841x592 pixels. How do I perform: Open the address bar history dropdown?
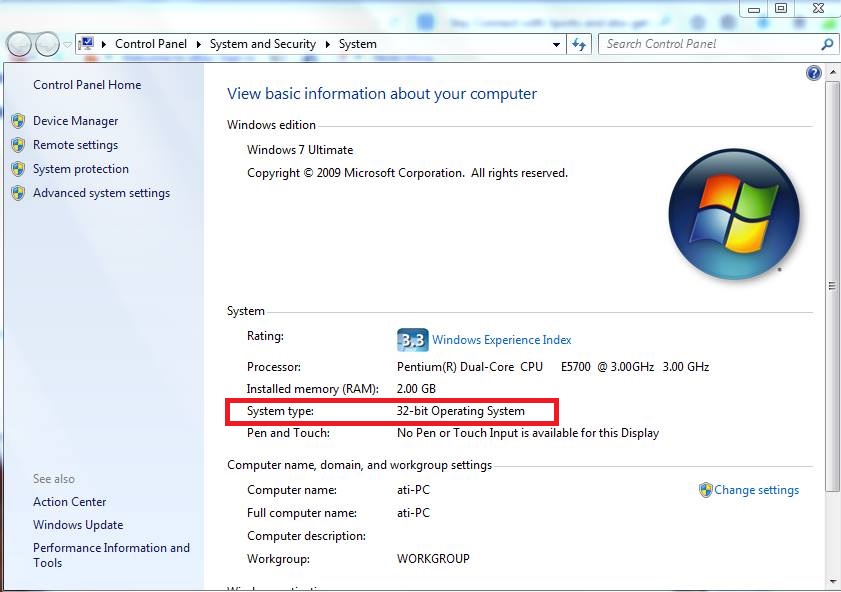click(x=556, y=45)
